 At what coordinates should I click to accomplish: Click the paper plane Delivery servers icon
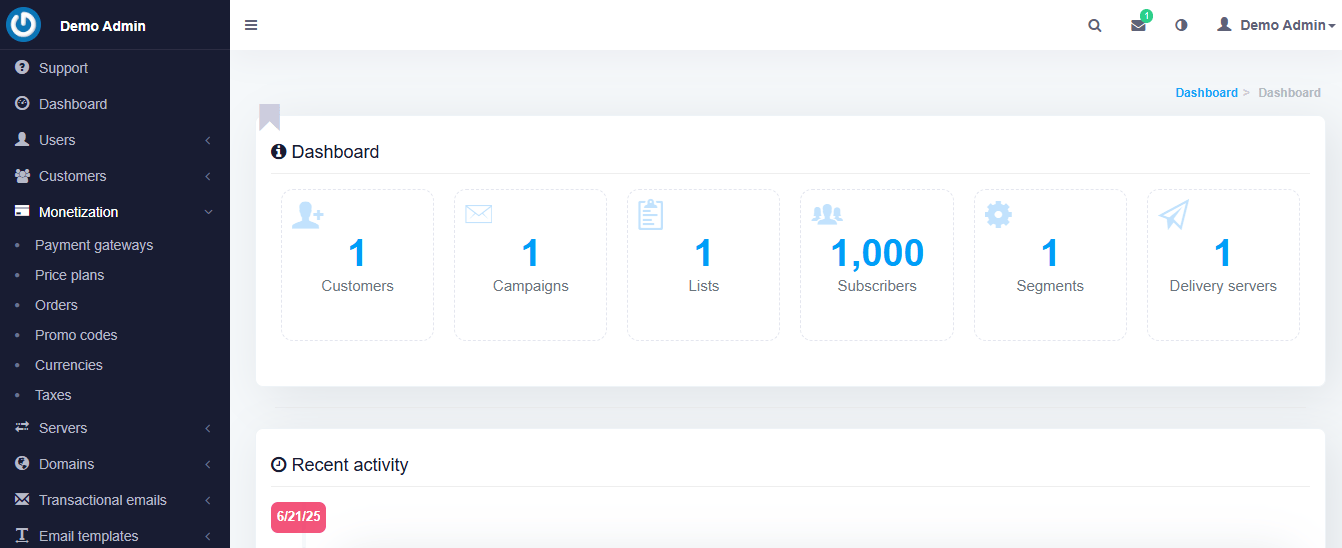(x=1174, y=214)
